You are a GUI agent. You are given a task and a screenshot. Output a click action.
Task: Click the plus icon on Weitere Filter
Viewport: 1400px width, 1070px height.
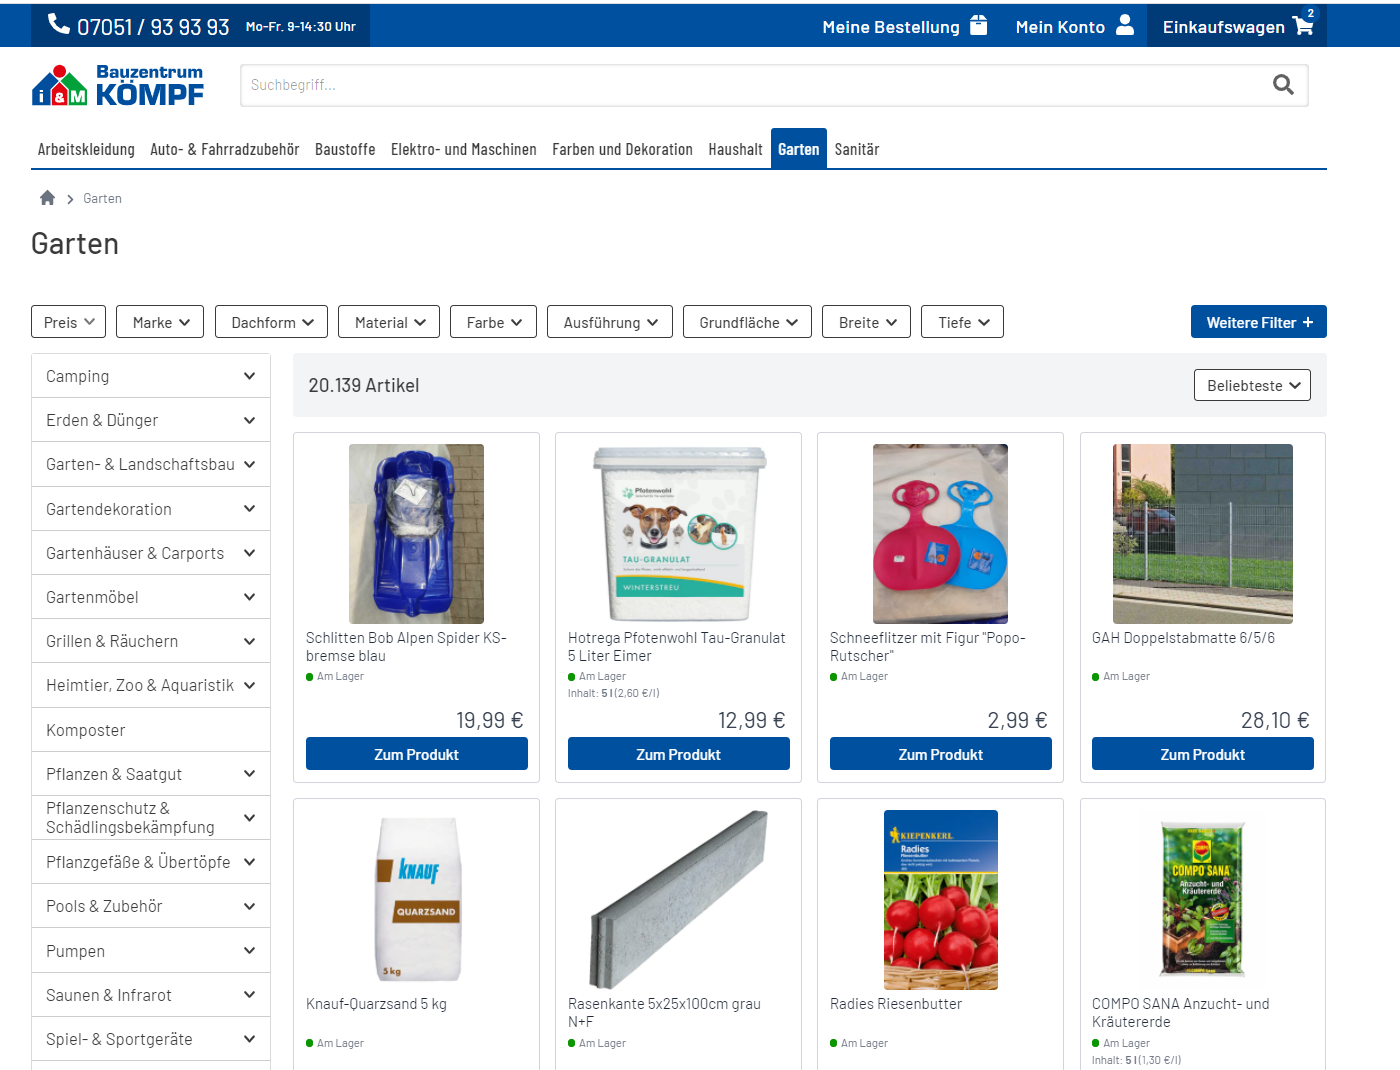(1307, 322)
